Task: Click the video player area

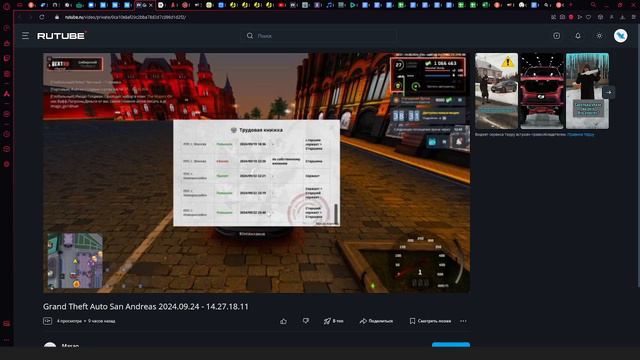Action: [256, 173]
